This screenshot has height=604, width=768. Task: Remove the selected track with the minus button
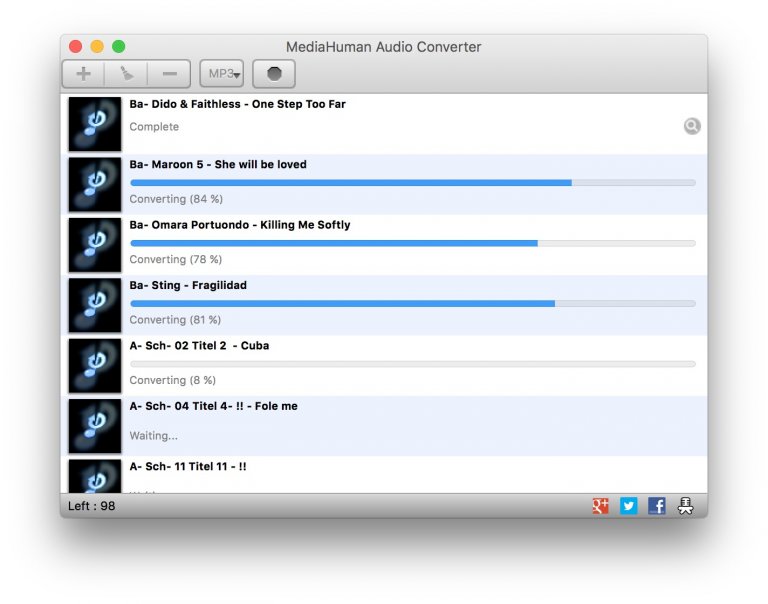pos(169,74)
